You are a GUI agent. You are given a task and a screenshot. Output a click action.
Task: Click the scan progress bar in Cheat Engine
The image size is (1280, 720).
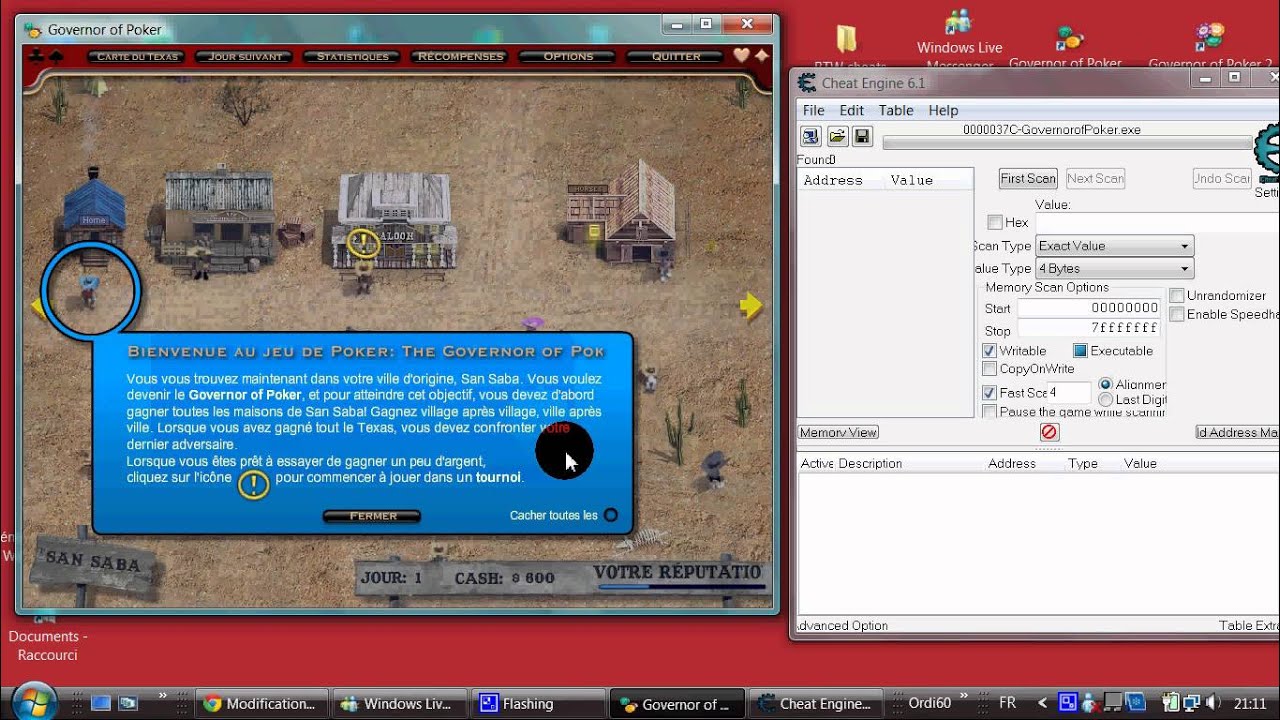(1067, 143)
